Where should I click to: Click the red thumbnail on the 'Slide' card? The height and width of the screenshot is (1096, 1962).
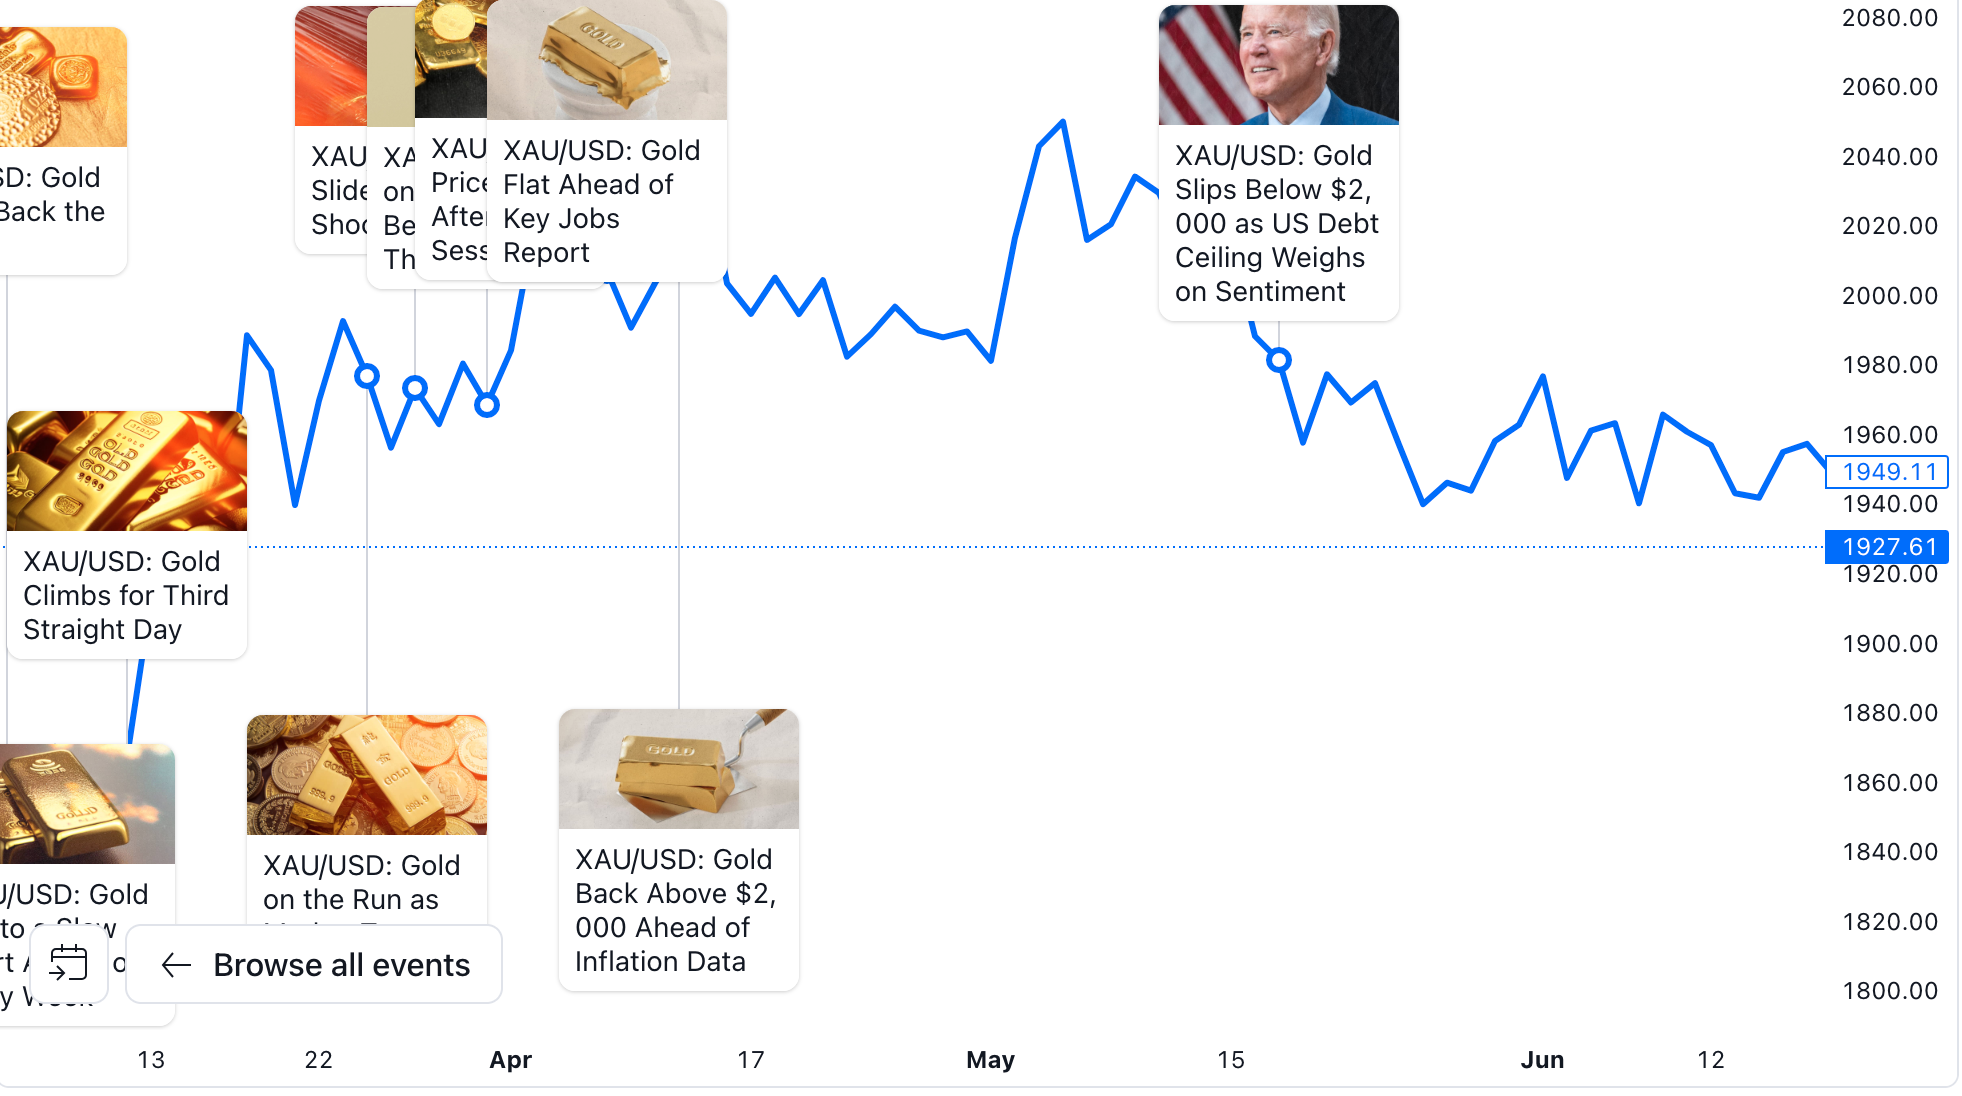point(330,66)
